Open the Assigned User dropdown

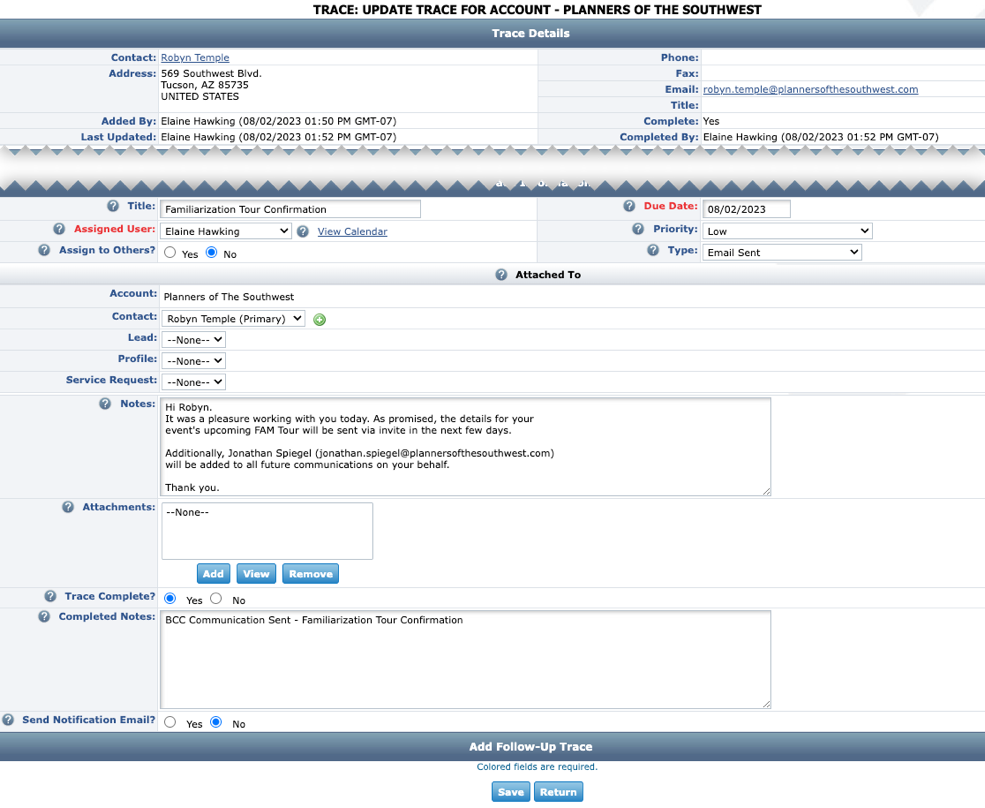point(226,231)
